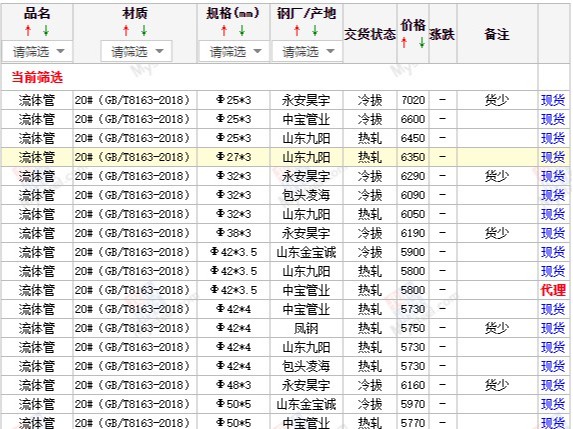Open the 品名 请筛选 filter dropdown

point(38,52)
